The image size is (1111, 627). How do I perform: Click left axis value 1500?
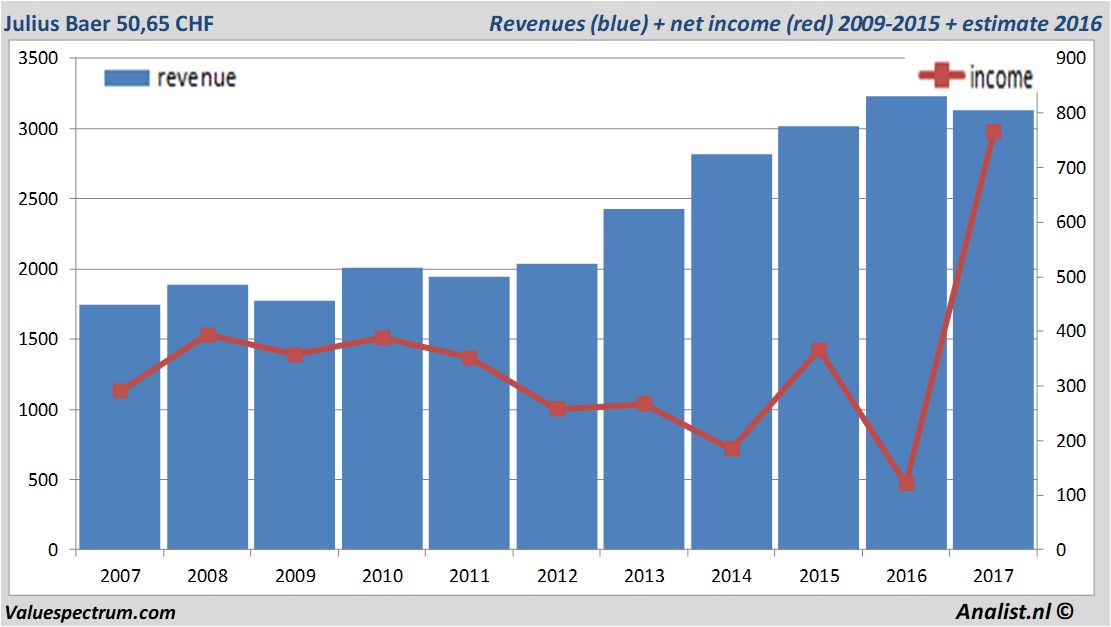tap(38, 339)
